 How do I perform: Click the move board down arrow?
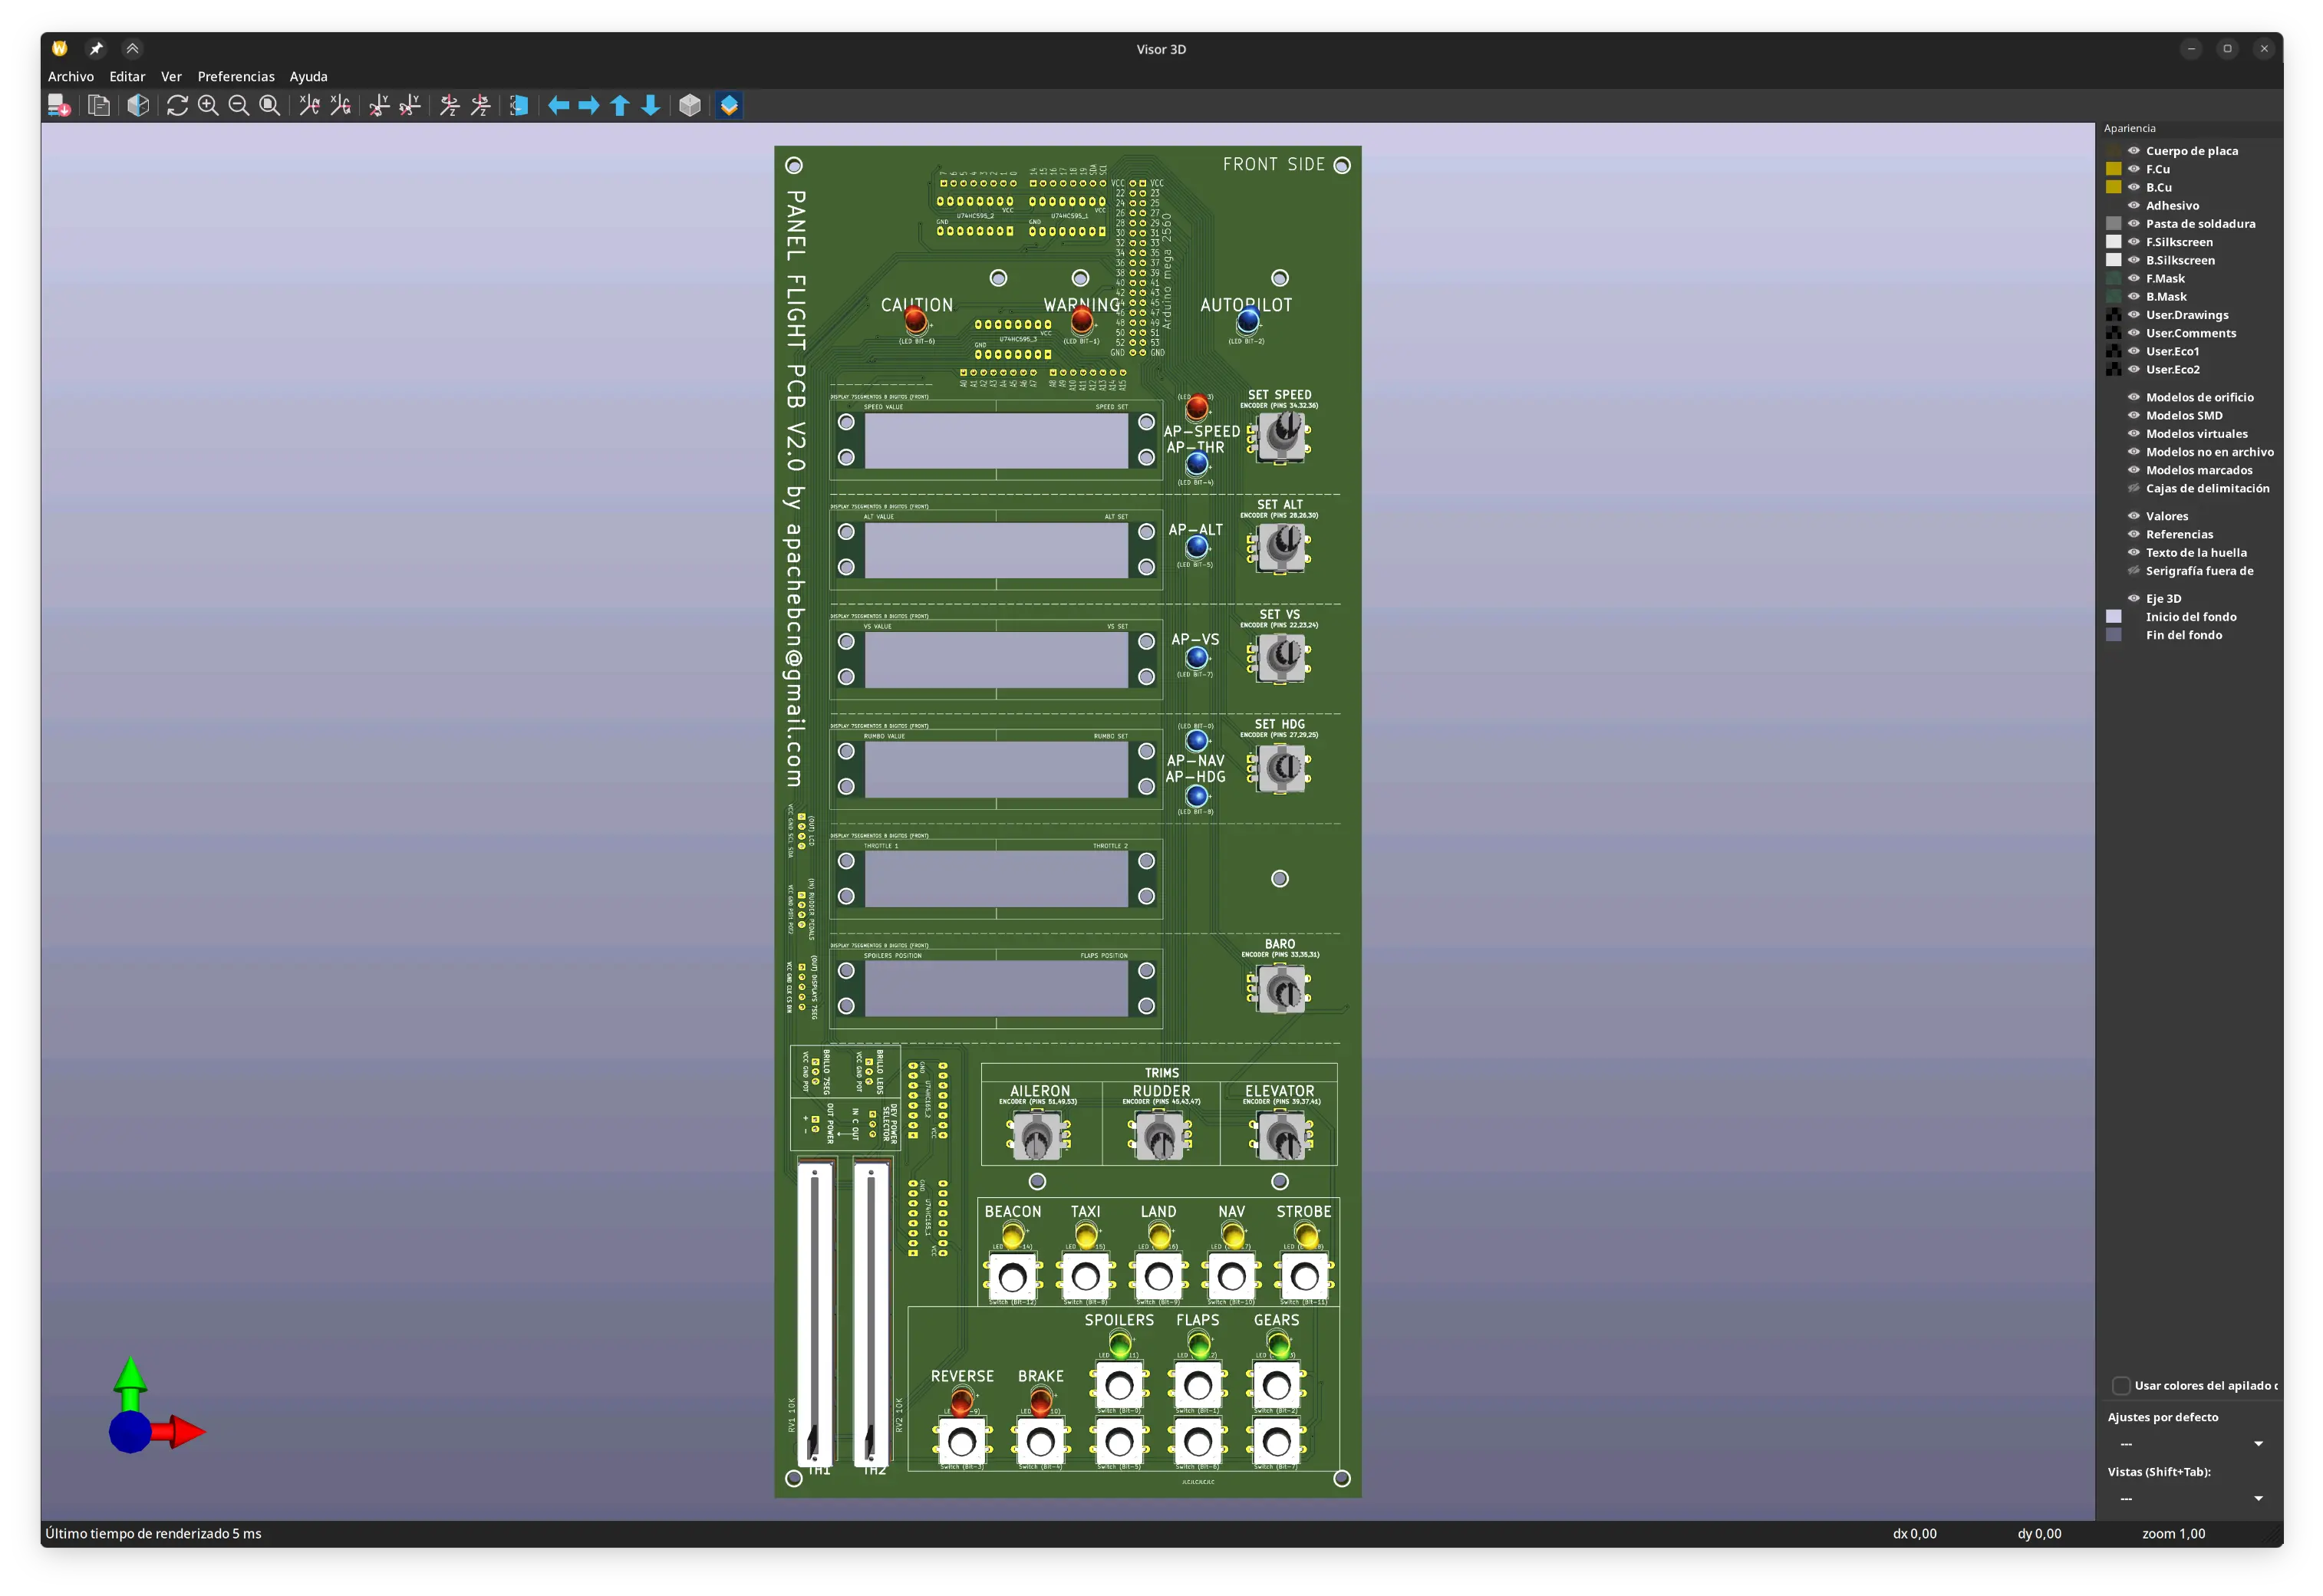point(650,106)
